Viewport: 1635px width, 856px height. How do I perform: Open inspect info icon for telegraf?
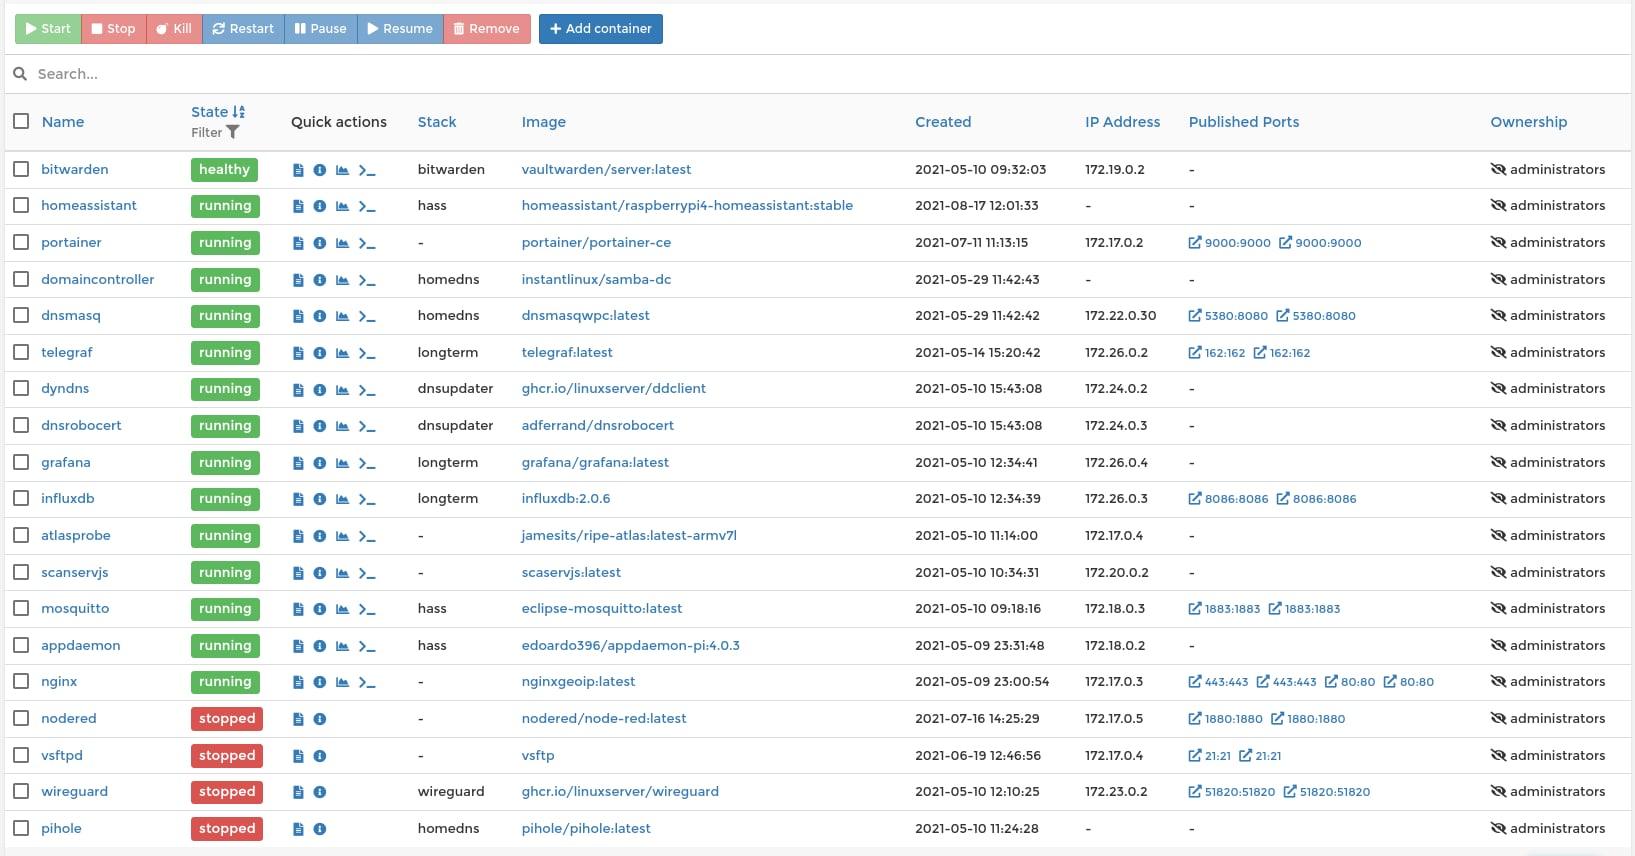(x=320, y=353)
